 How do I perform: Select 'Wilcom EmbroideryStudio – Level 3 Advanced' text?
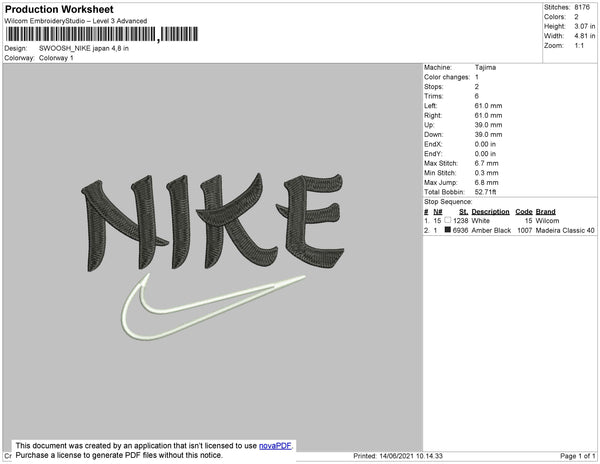(x=76, y=21)
